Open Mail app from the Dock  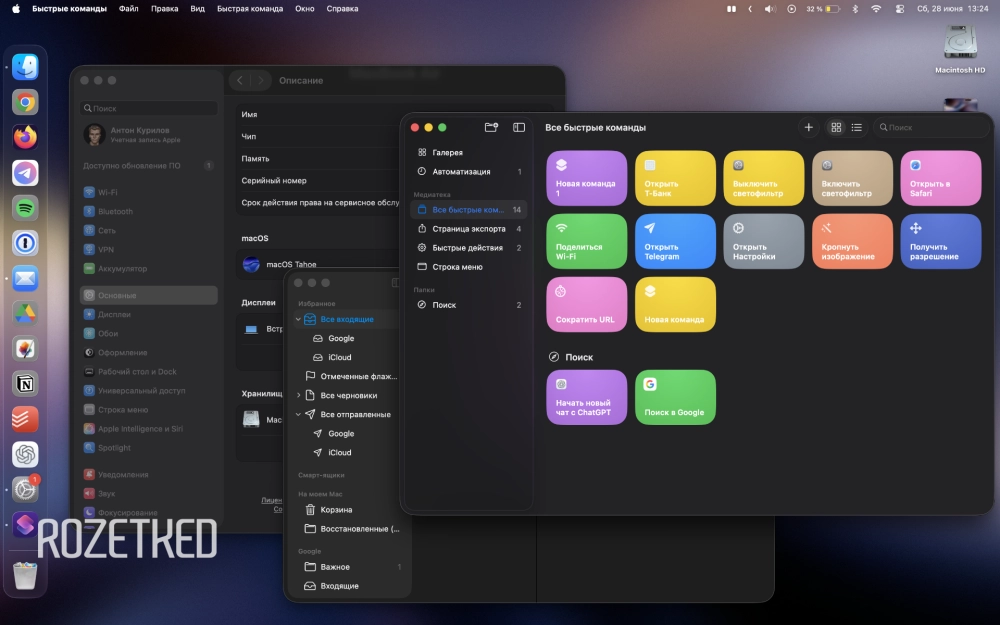click(x=26, y=279)
